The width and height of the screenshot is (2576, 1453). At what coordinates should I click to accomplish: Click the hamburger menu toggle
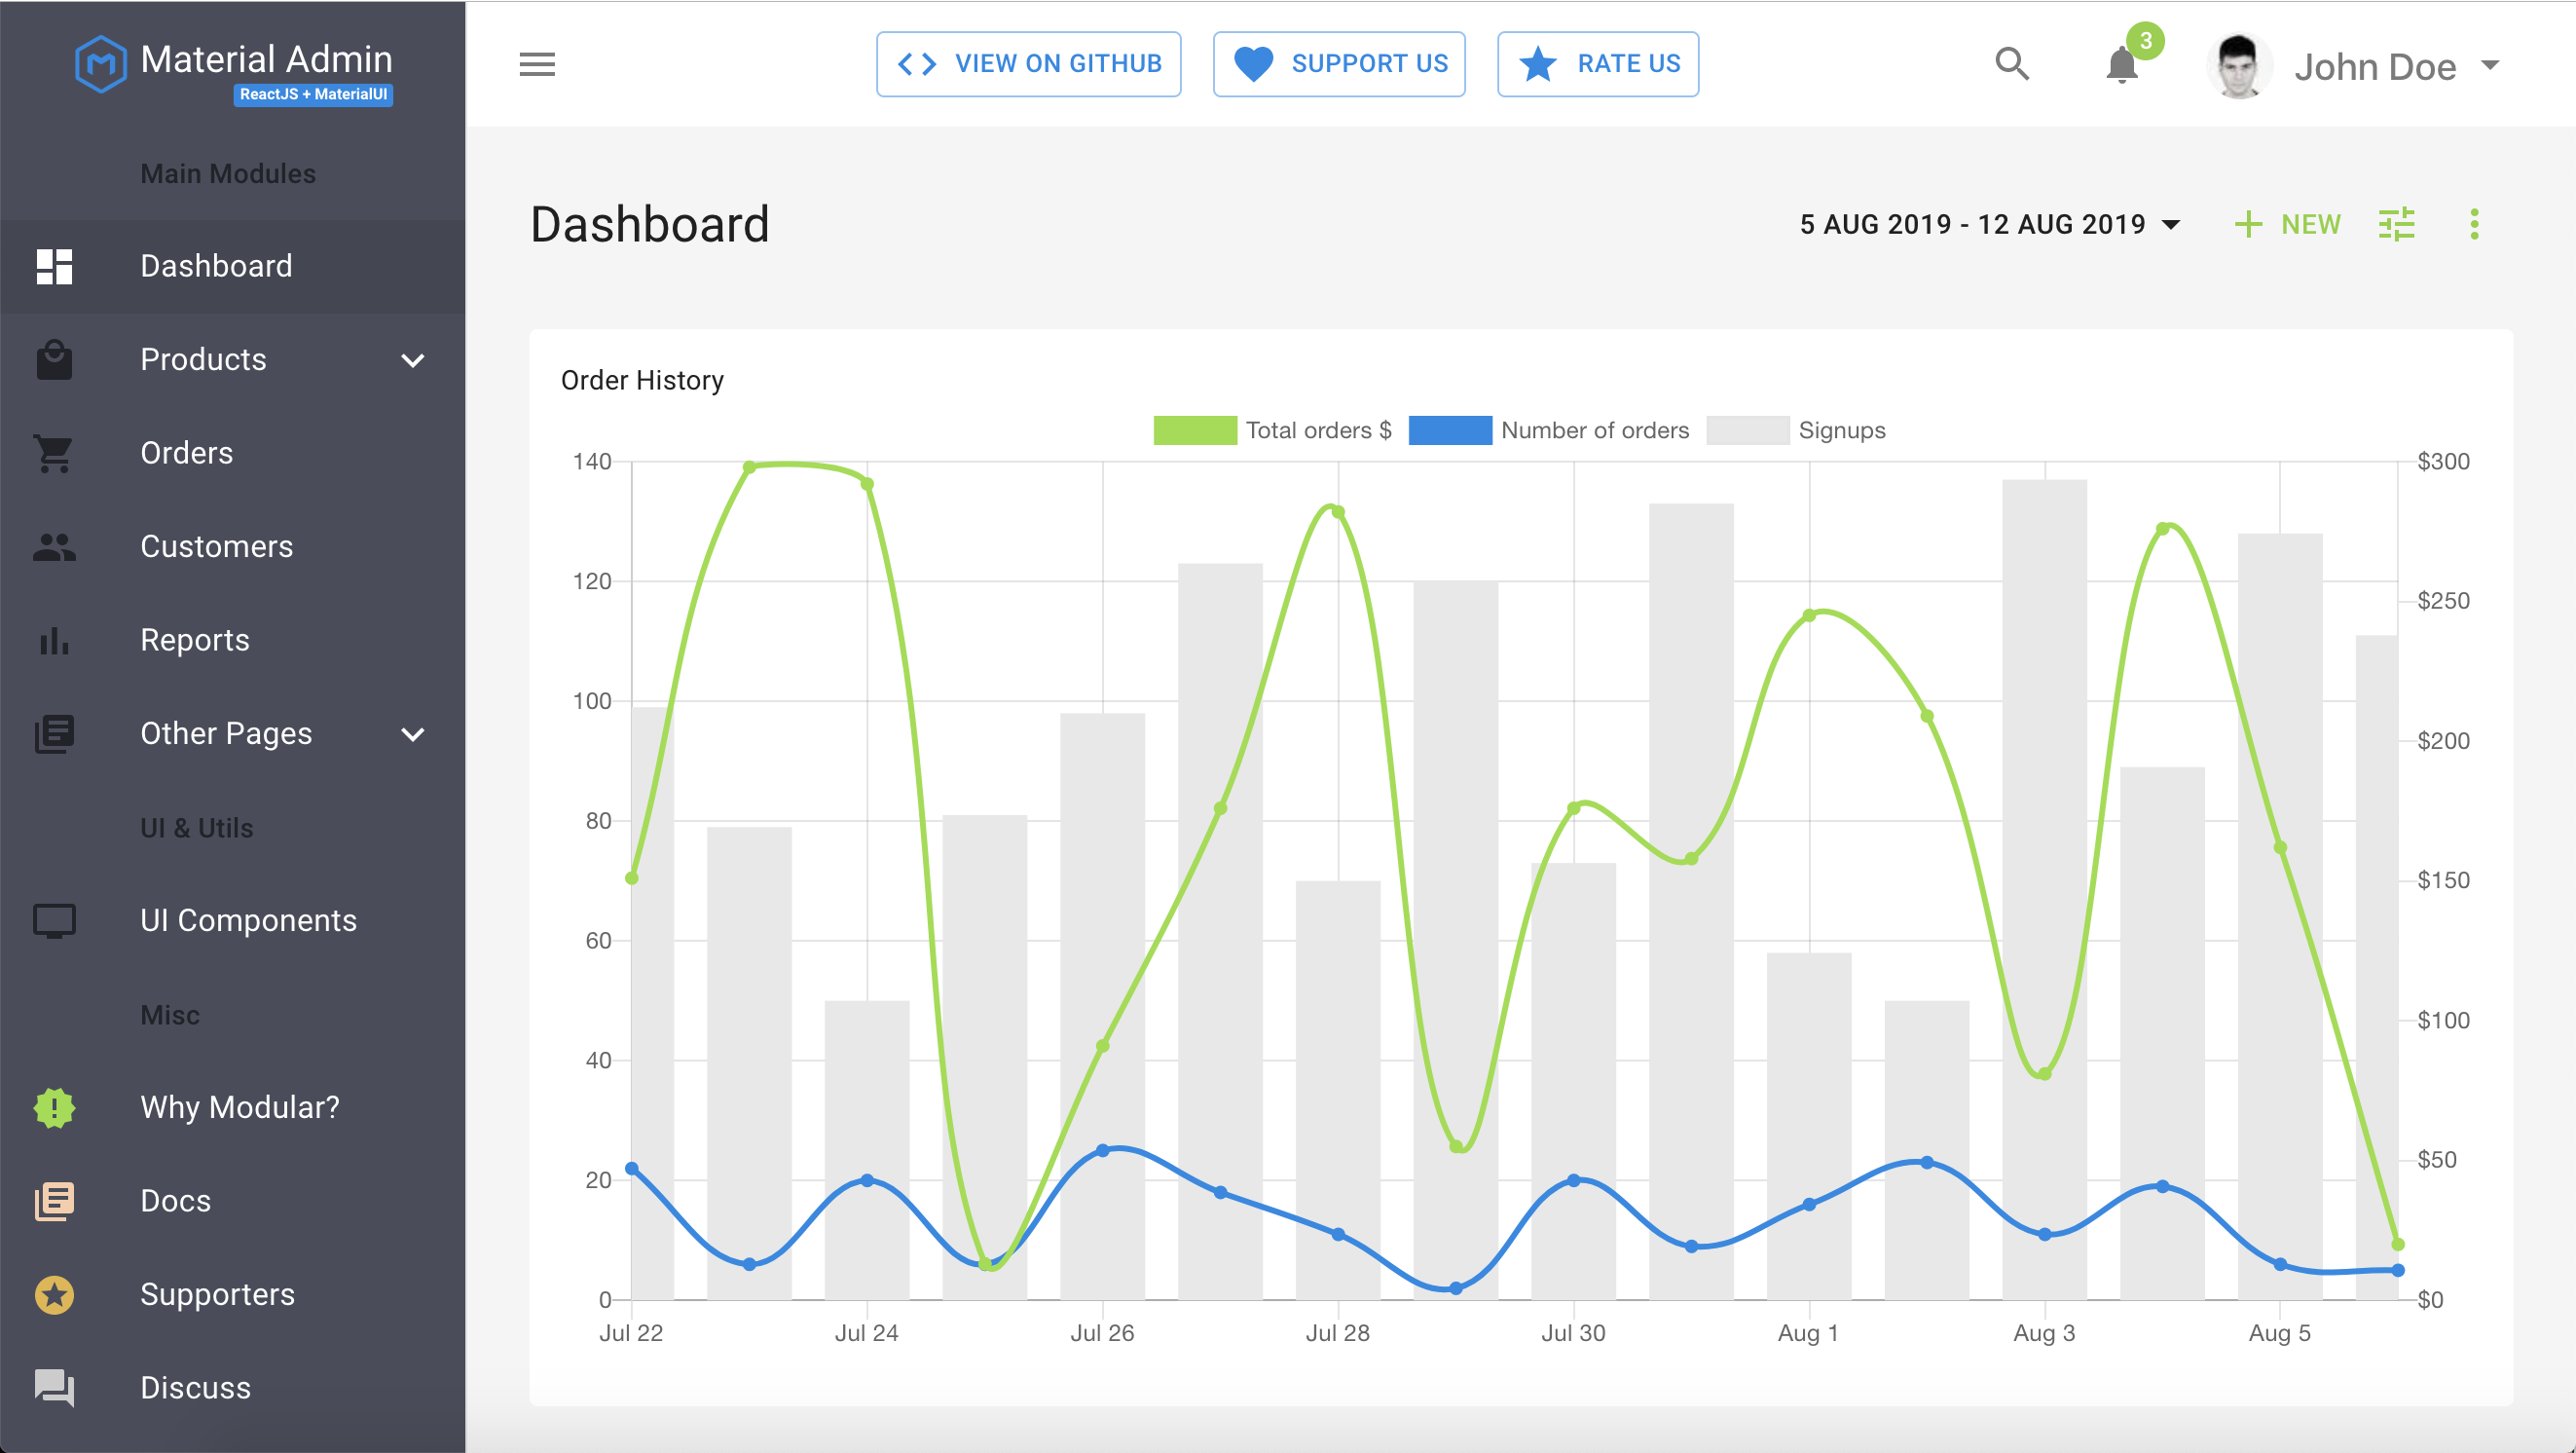point(536,63)
